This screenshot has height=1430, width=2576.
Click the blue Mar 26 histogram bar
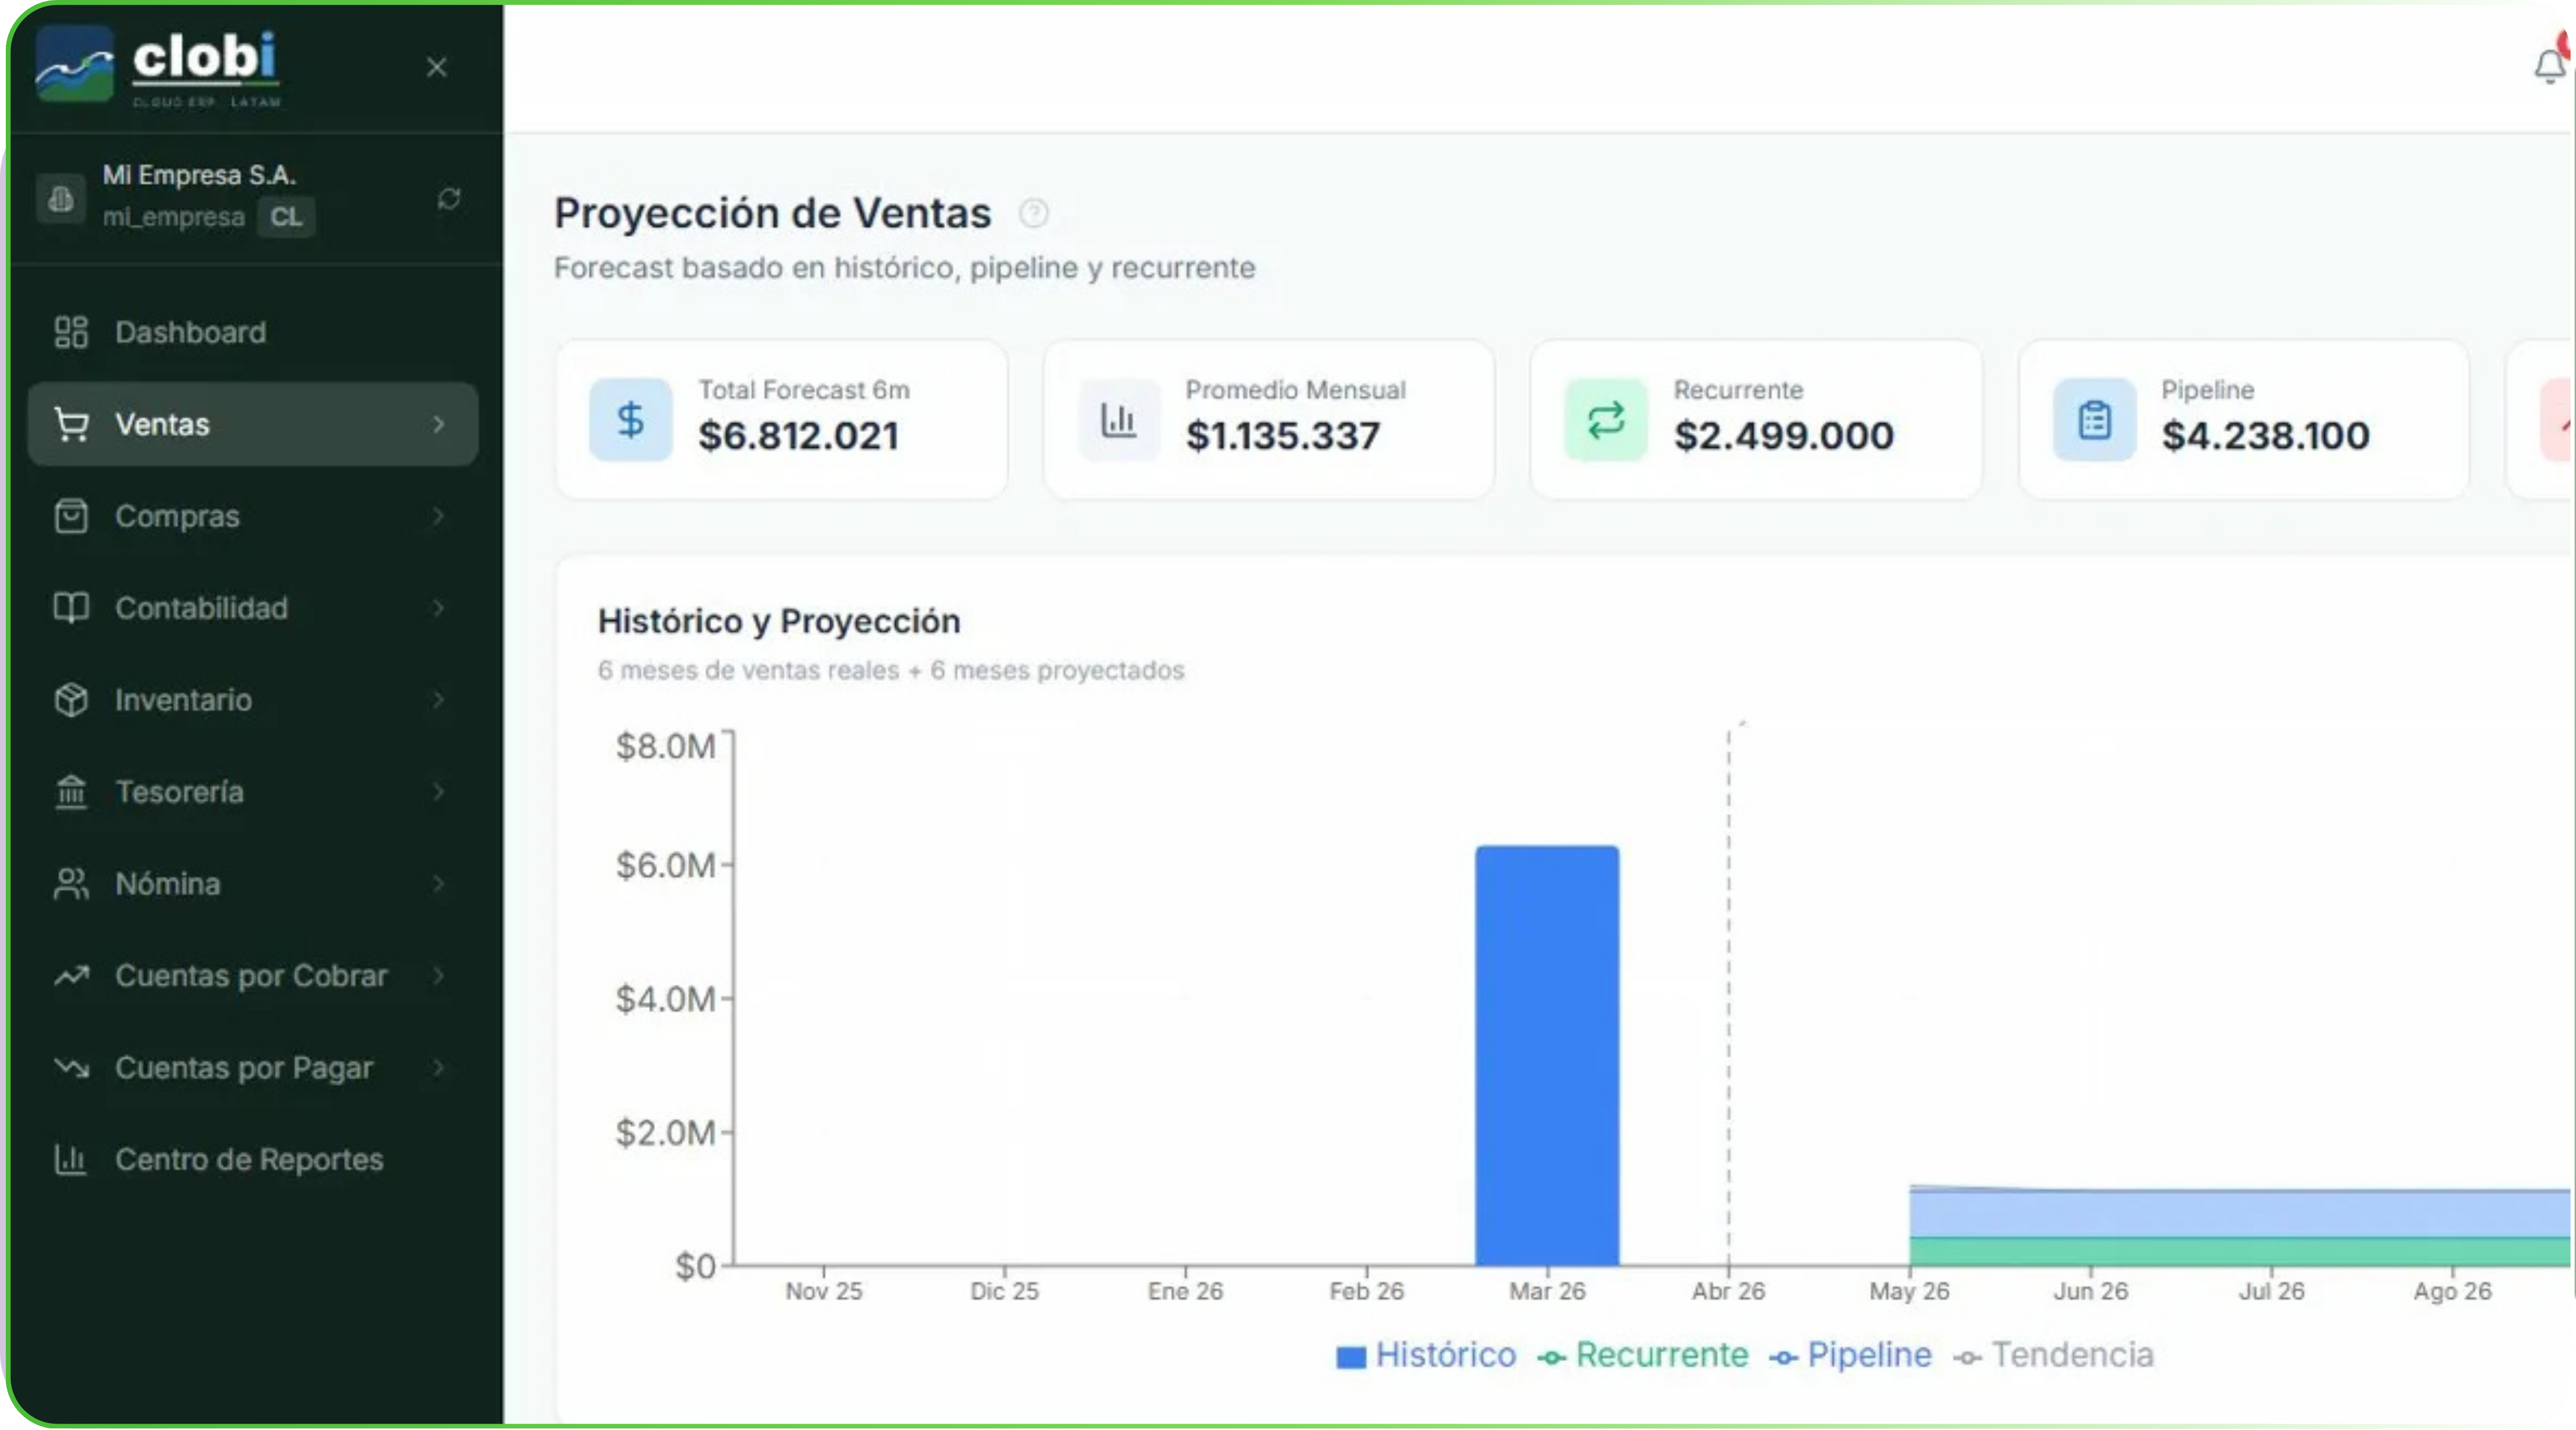(1546, 1055)
